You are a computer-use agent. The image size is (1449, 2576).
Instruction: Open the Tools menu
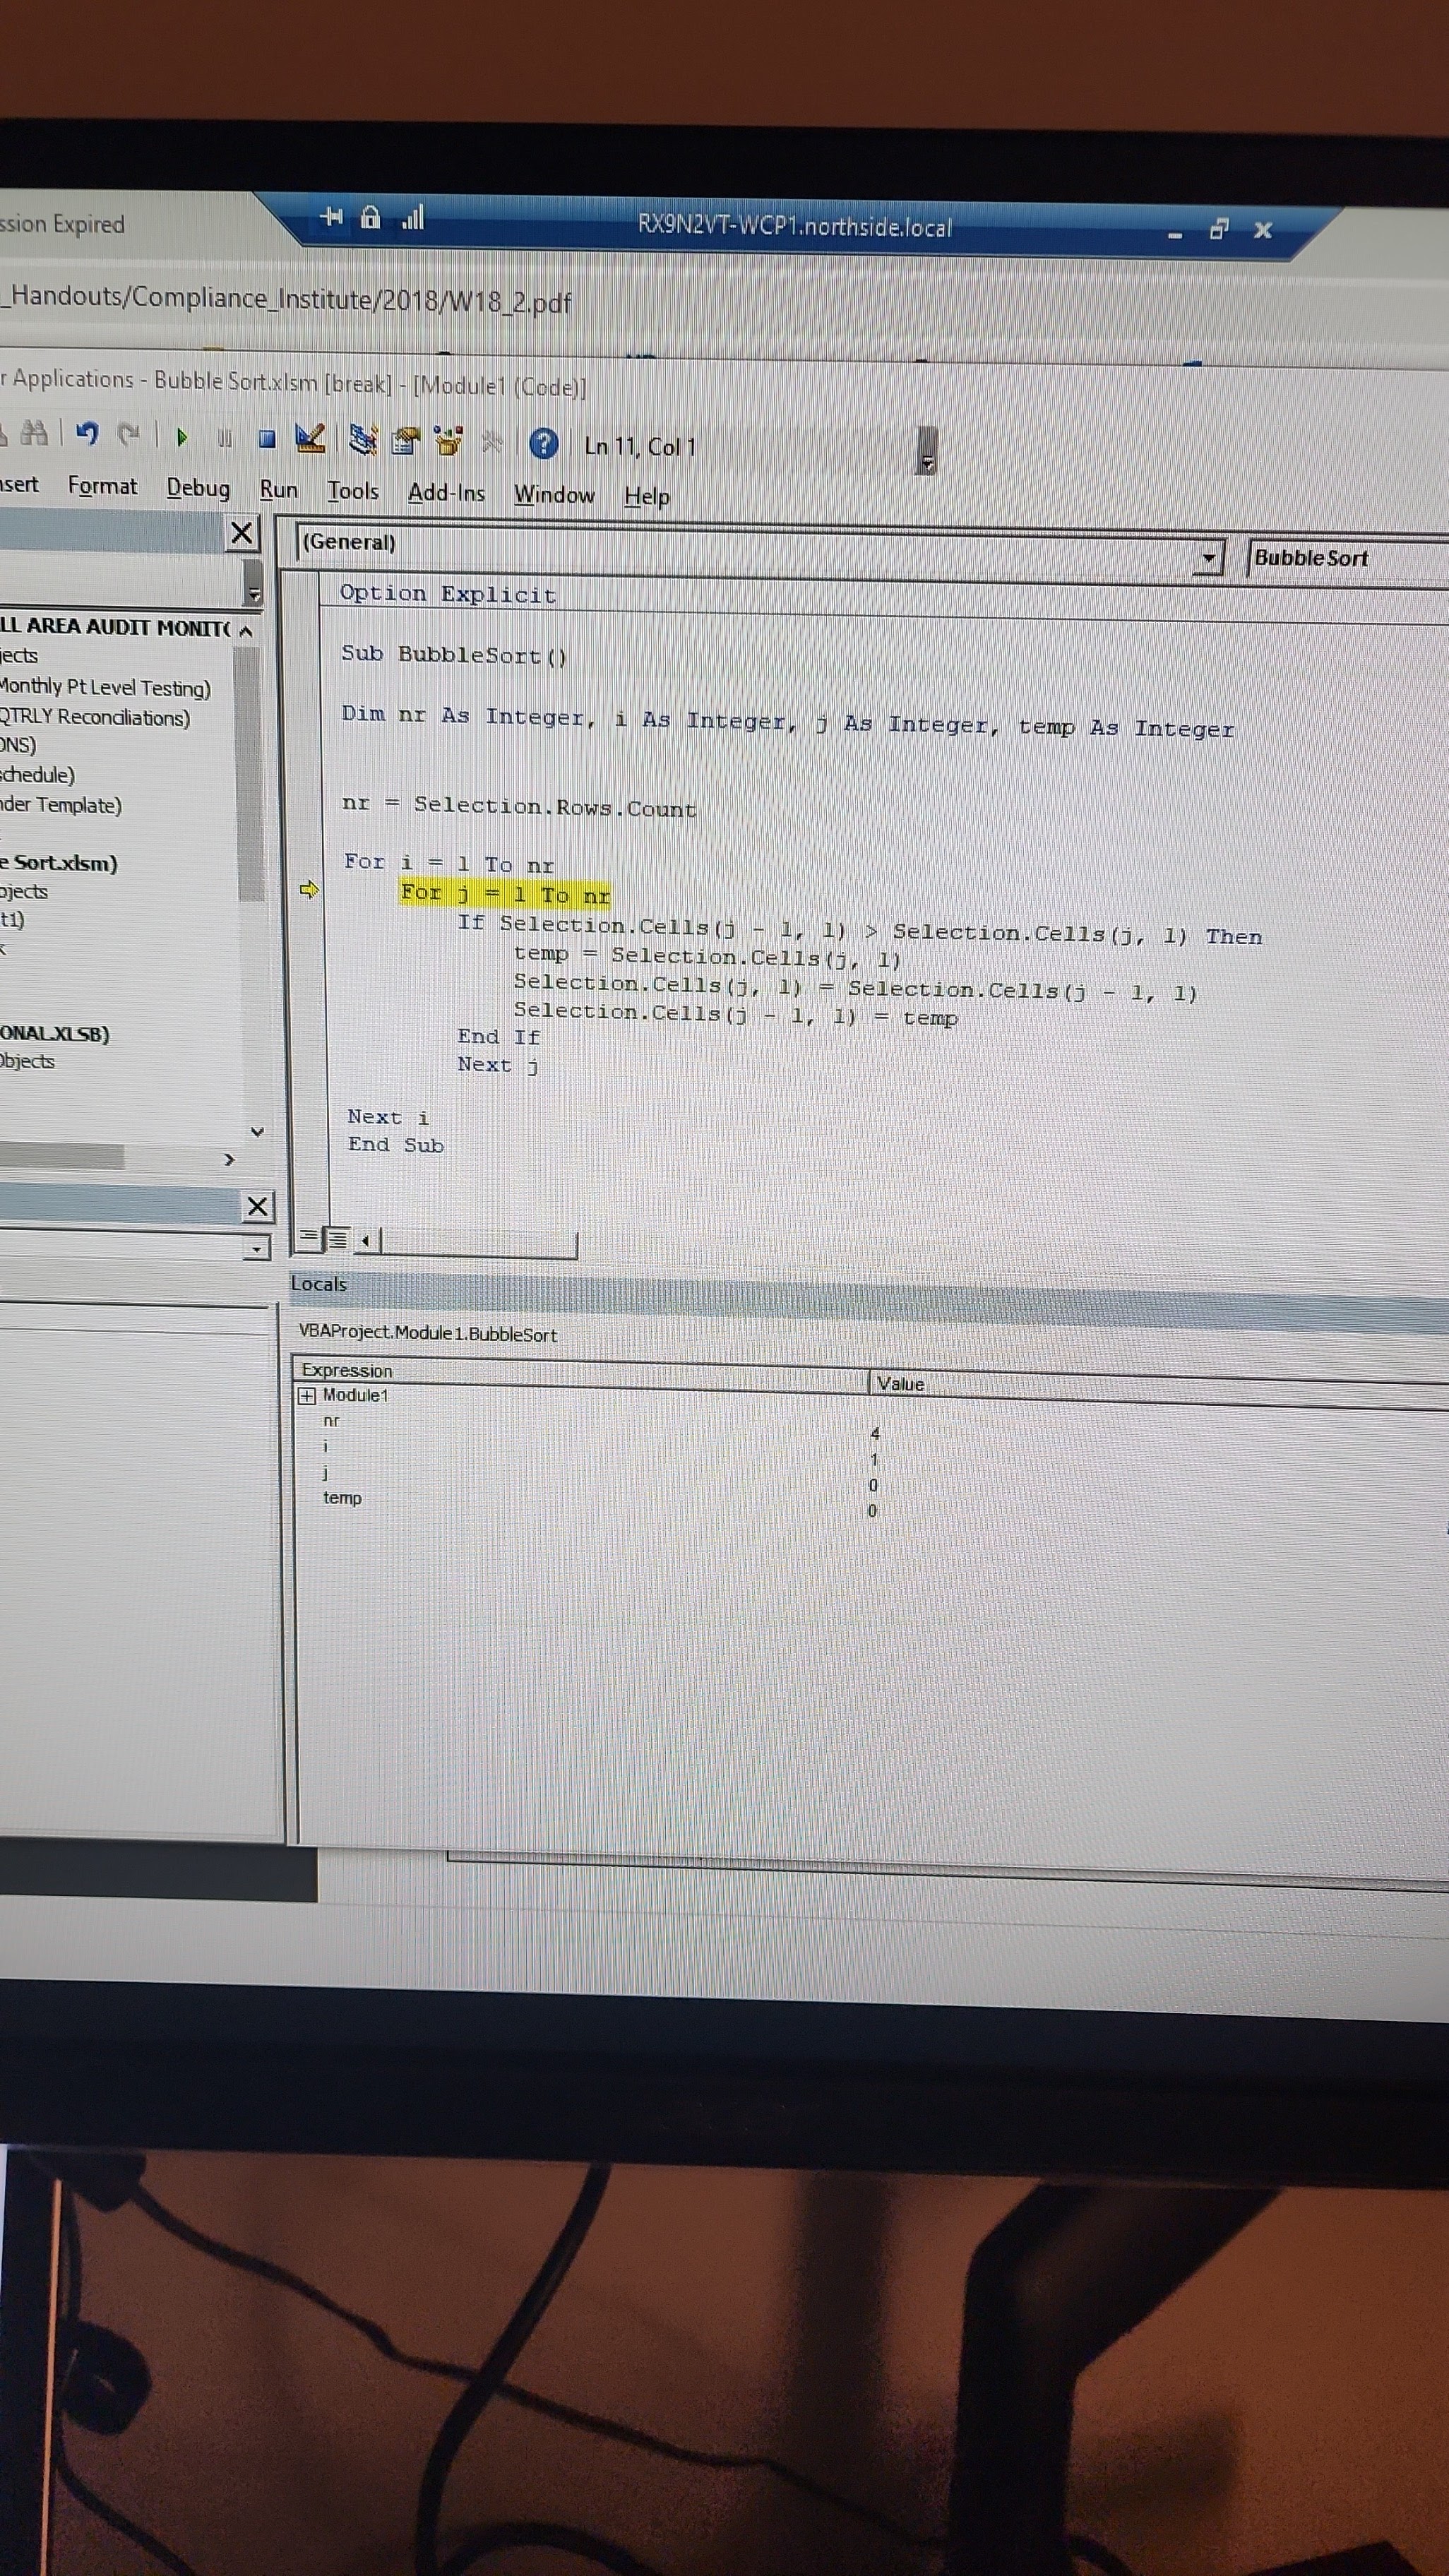click(352, 491)
